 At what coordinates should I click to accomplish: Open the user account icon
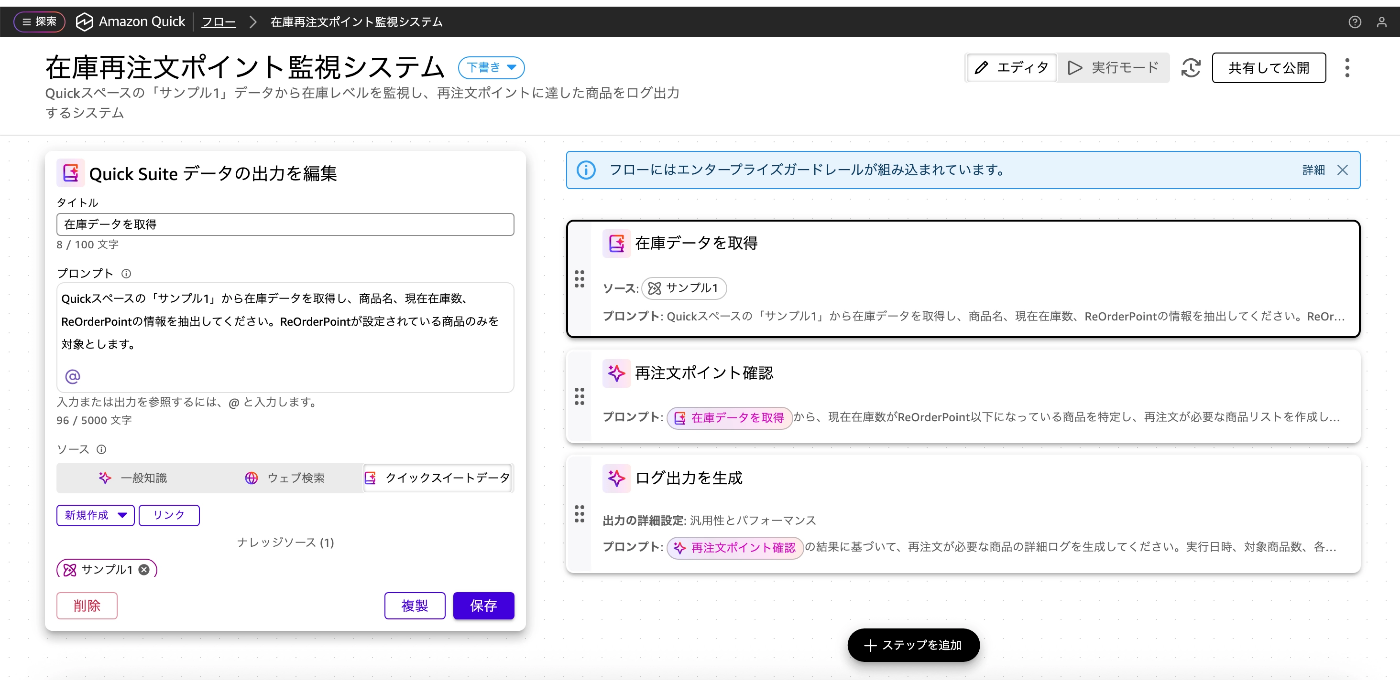(x=1381, y=21)
